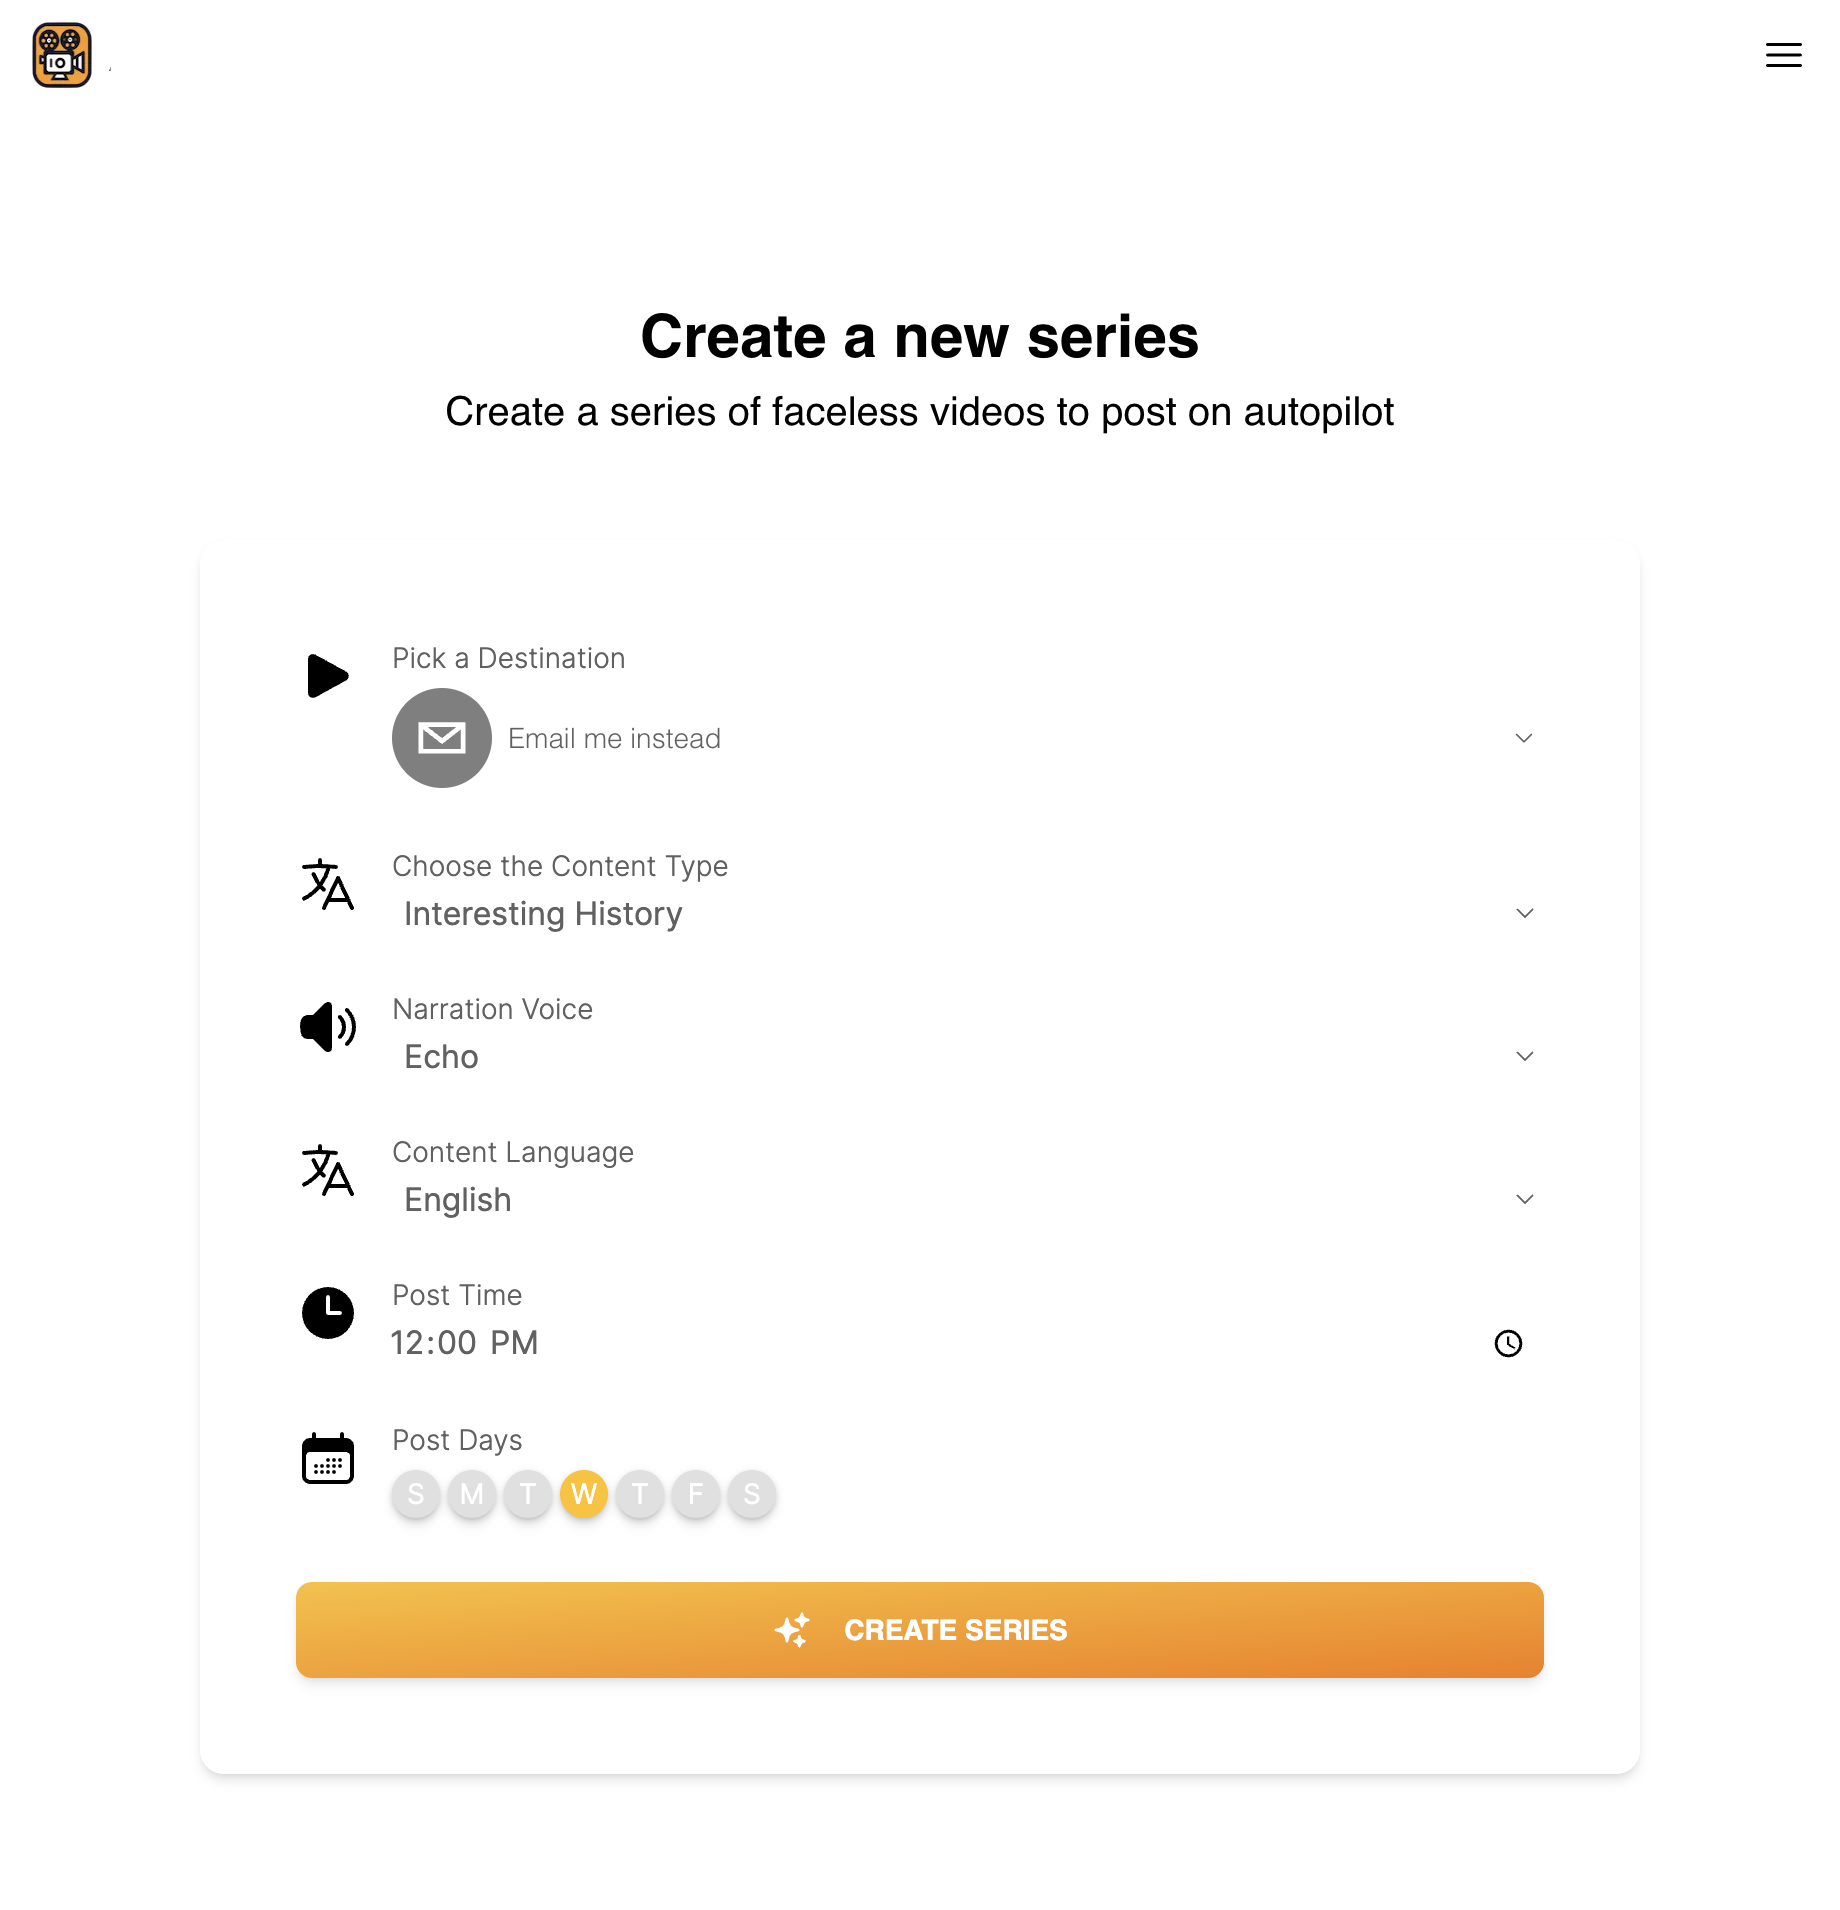Viewport: 1840px width, 1910px height.
Task: Click the play icon next to Pick a Destination
Action: (x=327, y=675)
